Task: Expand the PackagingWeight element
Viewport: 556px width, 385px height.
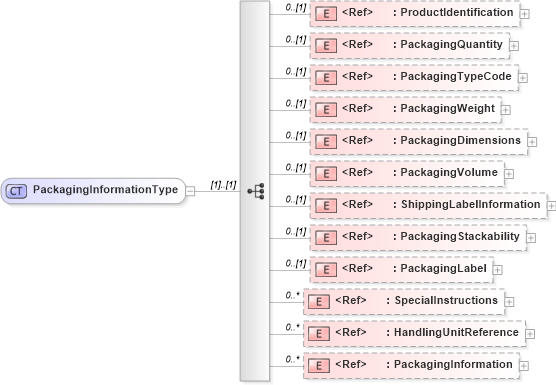Action: point(506,110)
